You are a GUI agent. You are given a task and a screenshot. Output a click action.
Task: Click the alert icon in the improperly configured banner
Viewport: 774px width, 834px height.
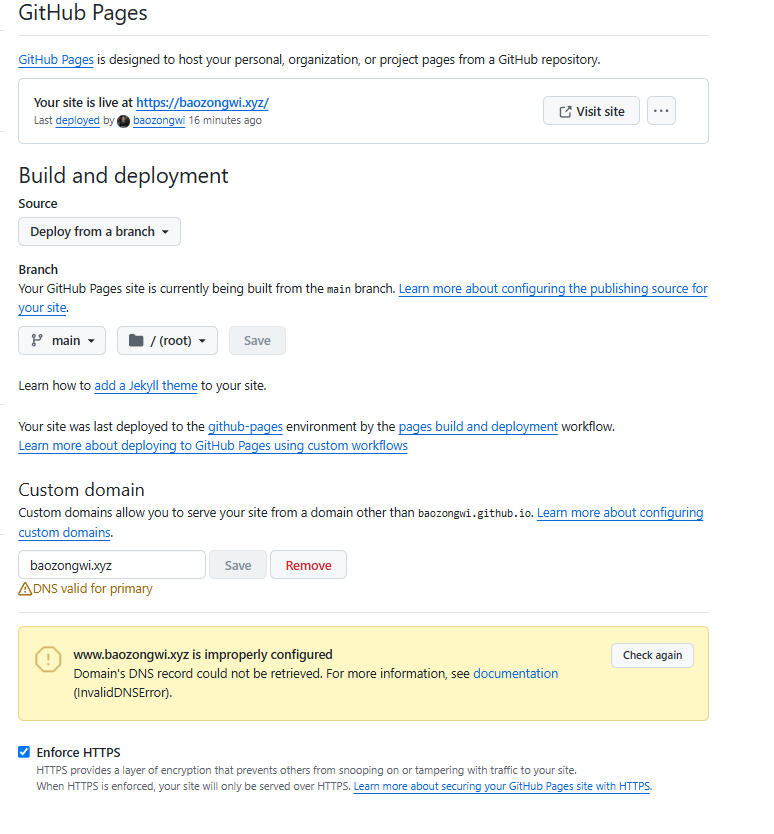point(48,660)
